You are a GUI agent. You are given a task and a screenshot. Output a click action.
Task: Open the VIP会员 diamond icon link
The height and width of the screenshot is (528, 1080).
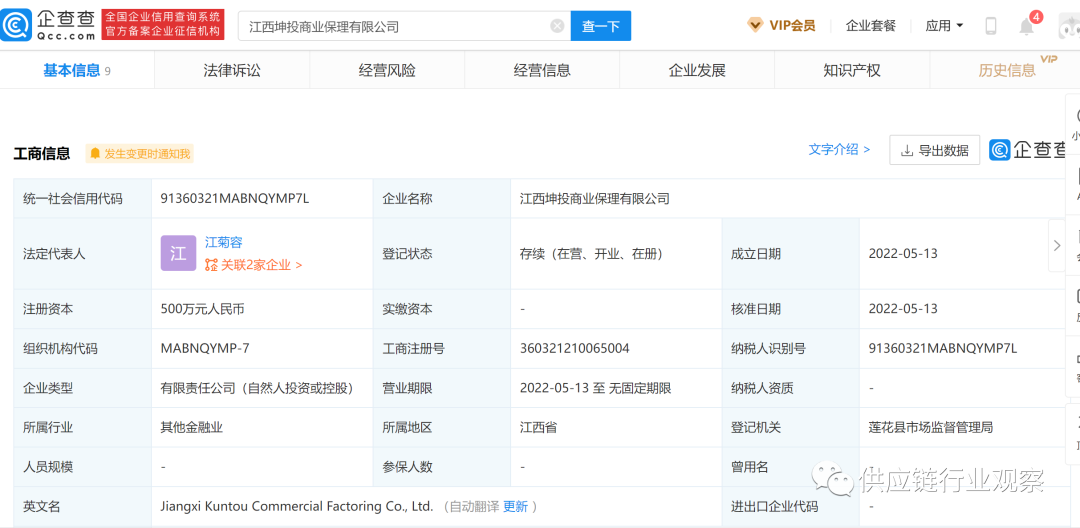point(755,25)
